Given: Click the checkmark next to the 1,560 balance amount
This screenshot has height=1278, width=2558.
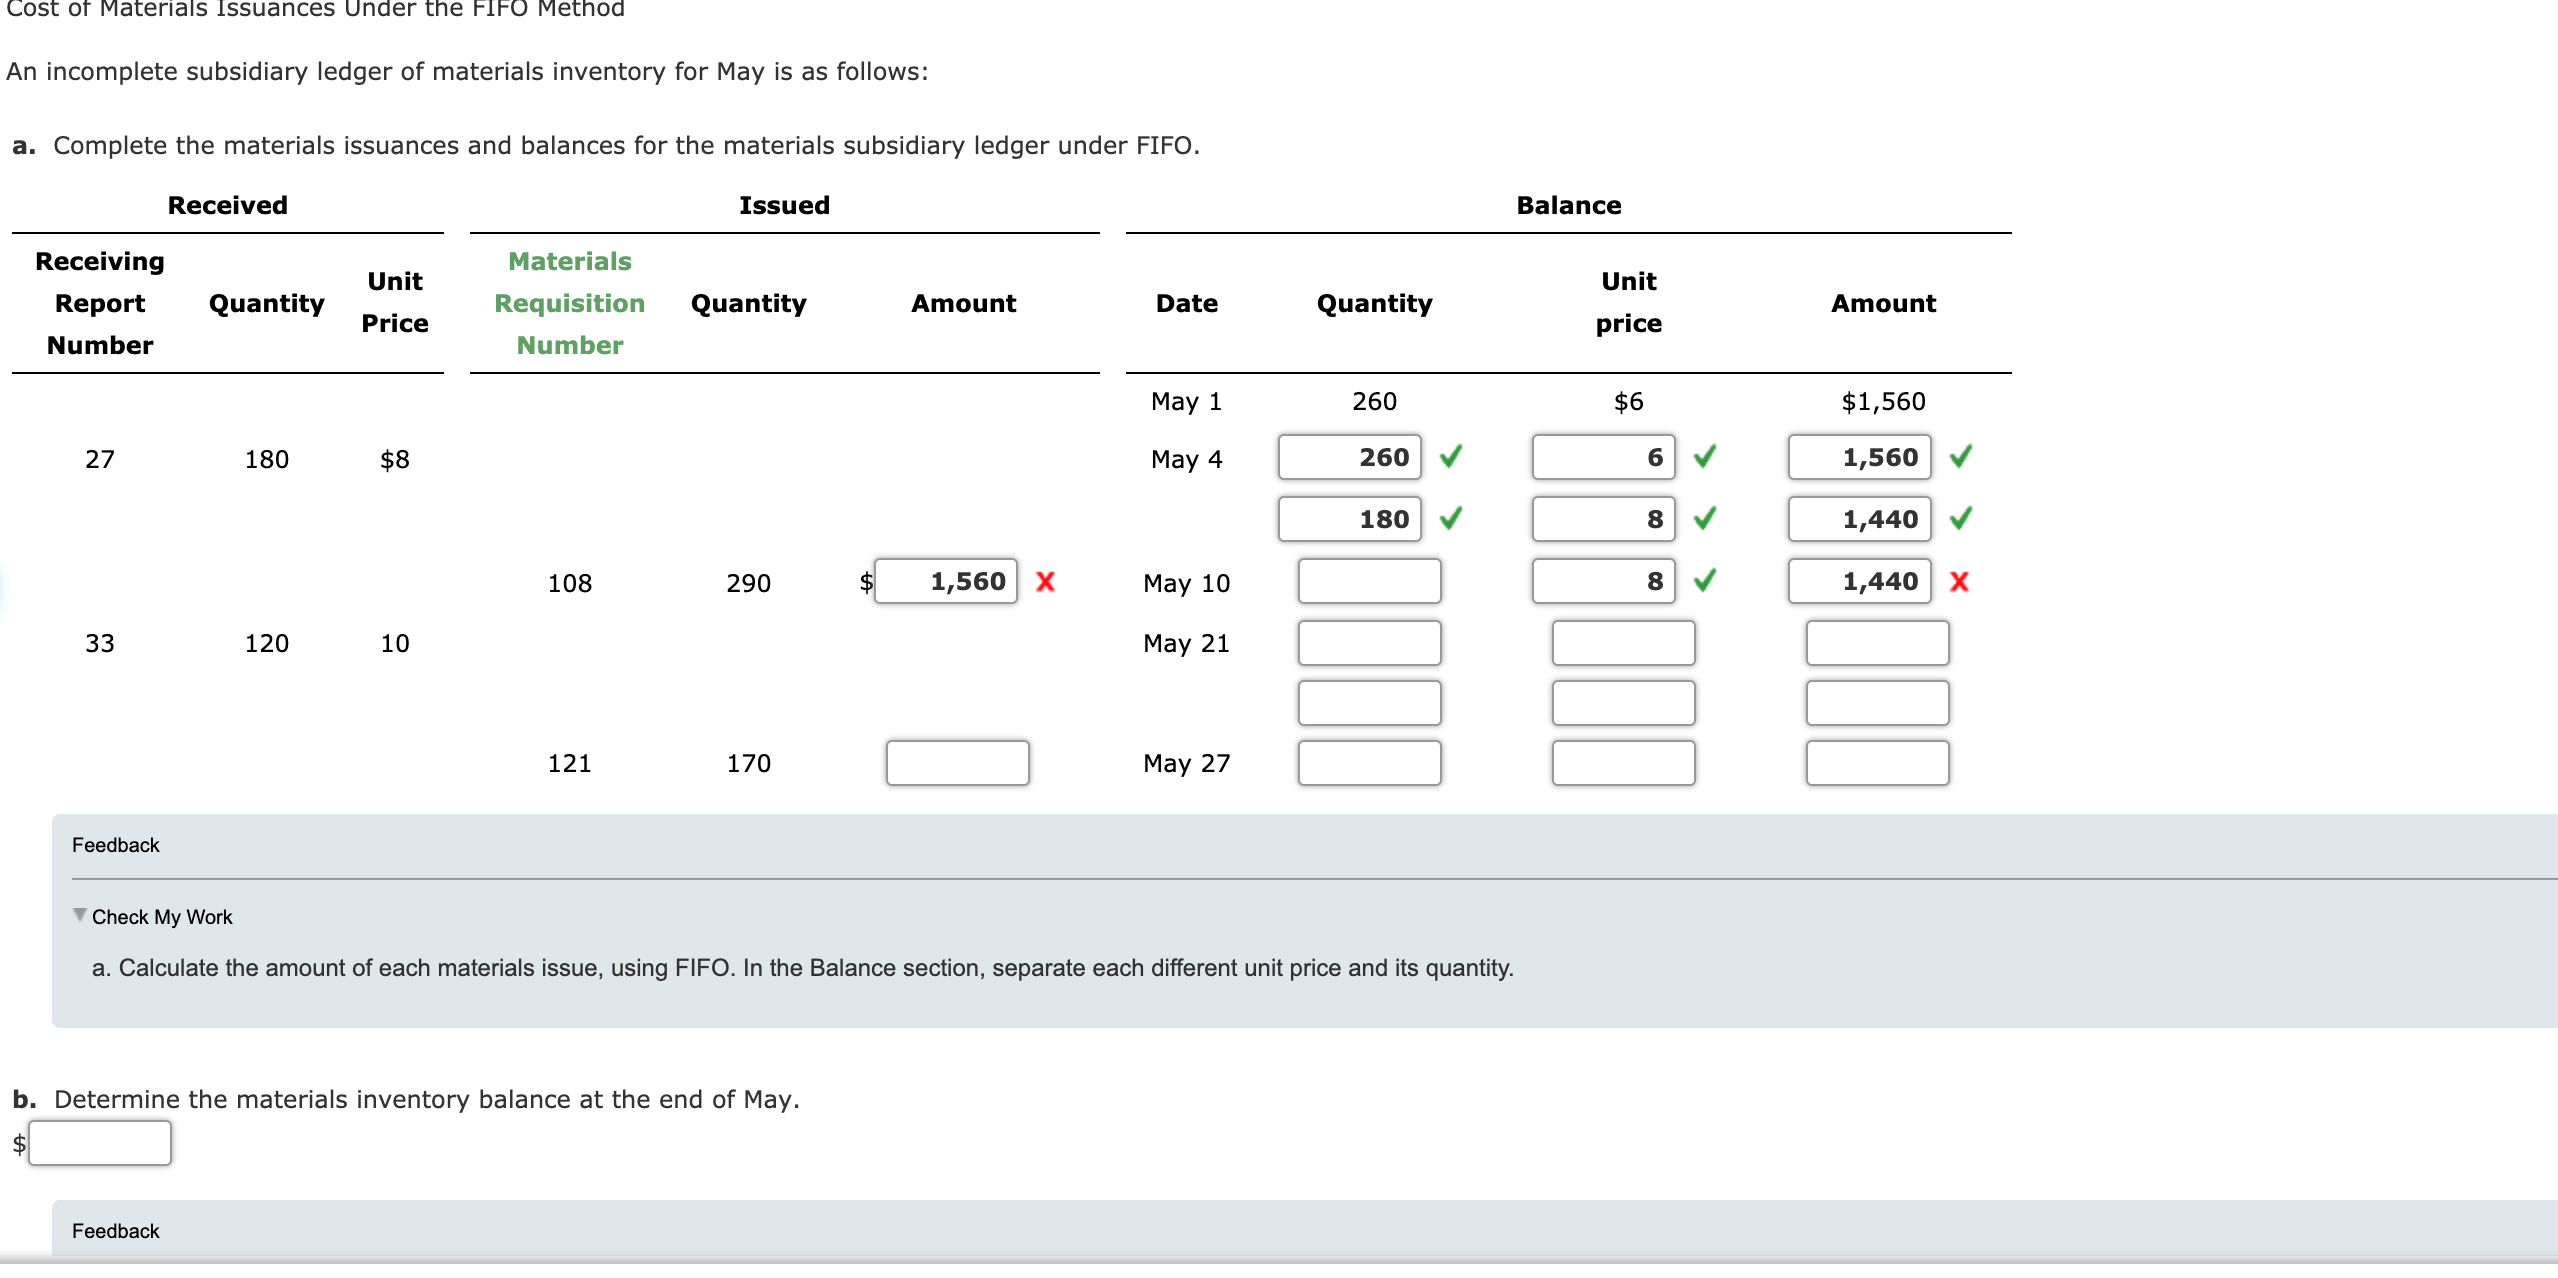Looking at the screenshot, I should [1960, 457].
